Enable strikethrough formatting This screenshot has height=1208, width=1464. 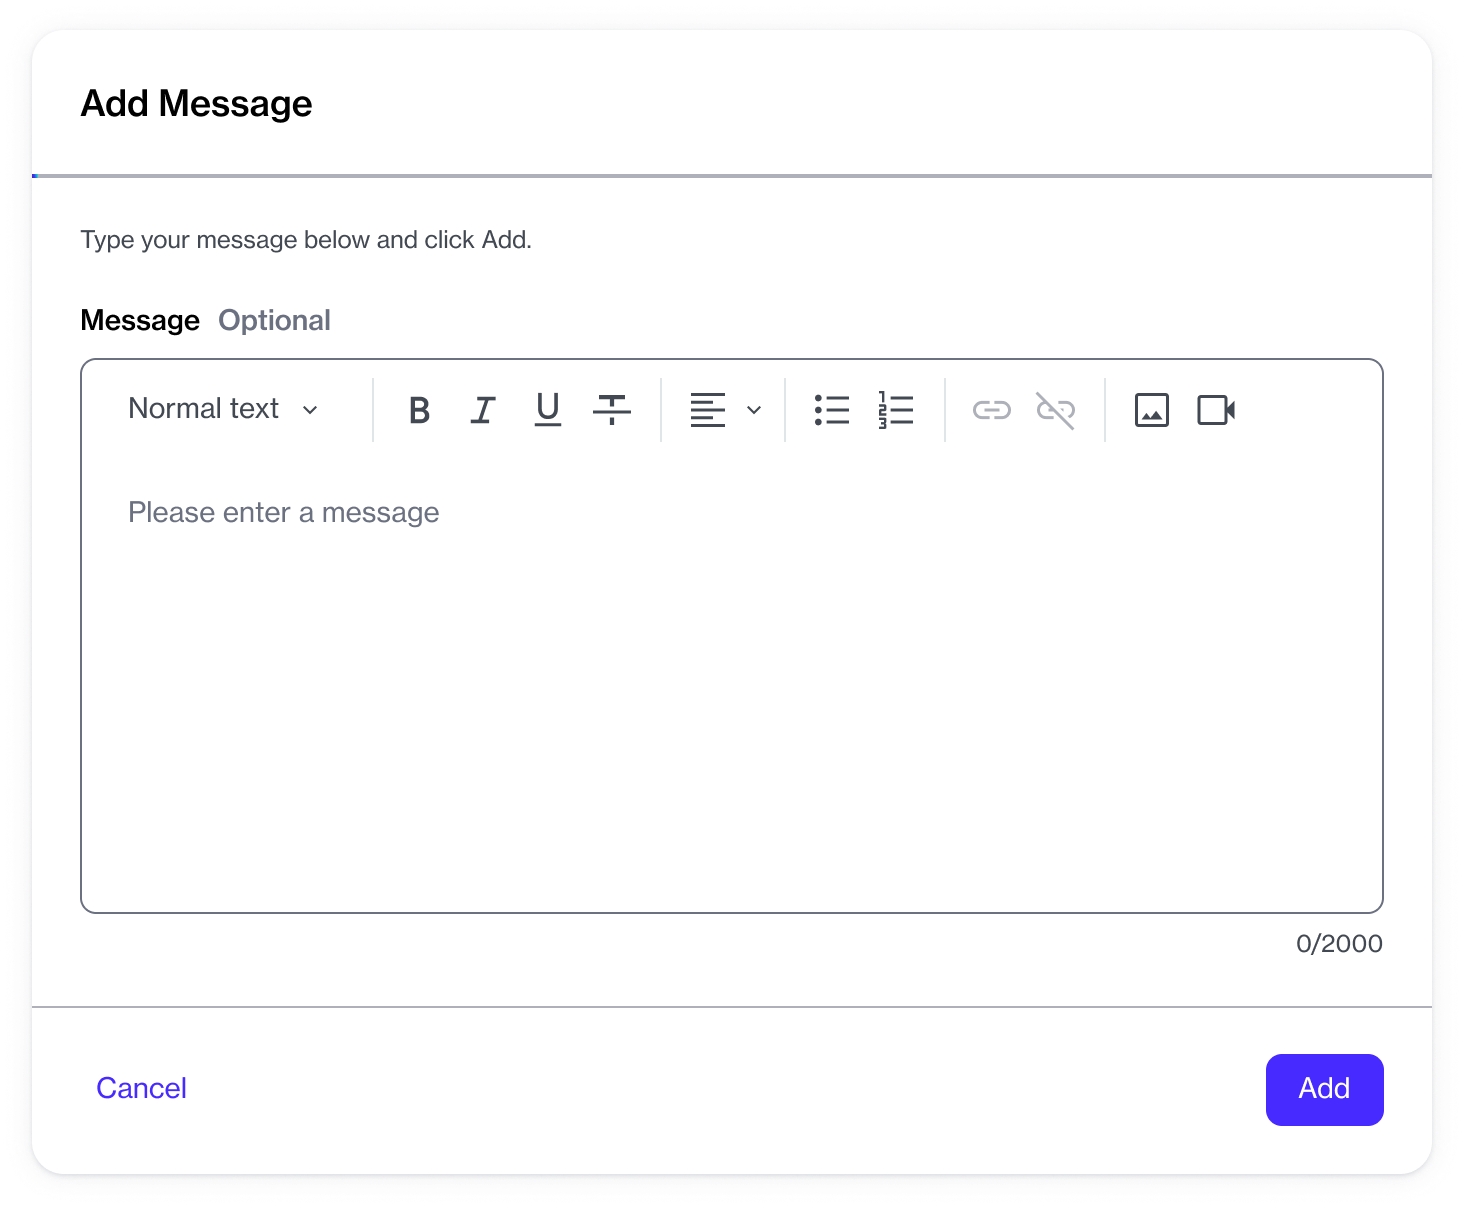tap(611, 410)
